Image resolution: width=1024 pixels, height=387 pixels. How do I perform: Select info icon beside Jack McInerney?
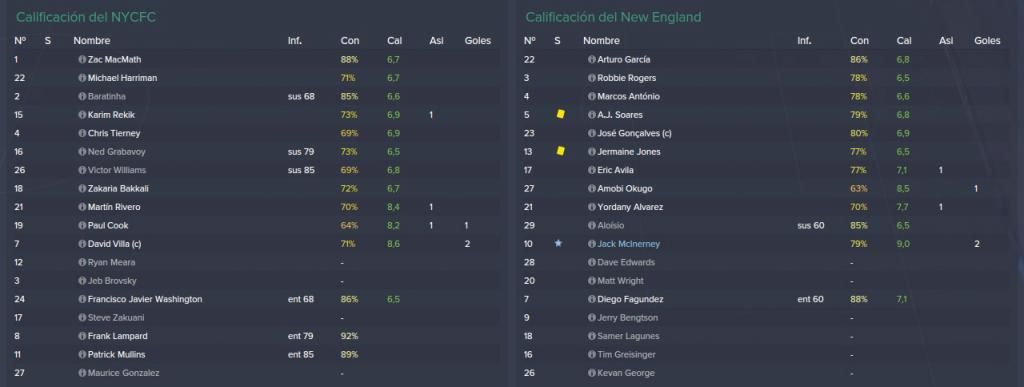click(x=592, y=244)
